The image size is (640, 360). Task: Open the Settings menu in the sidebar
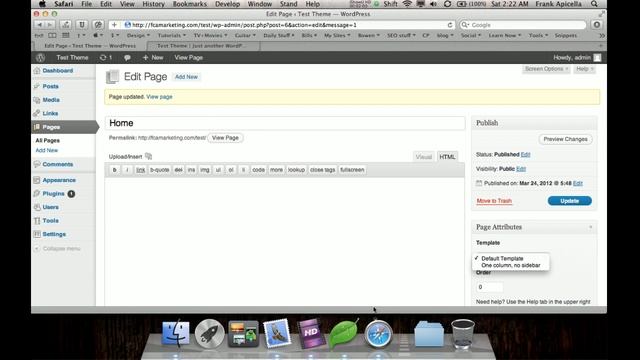[54, 234]
